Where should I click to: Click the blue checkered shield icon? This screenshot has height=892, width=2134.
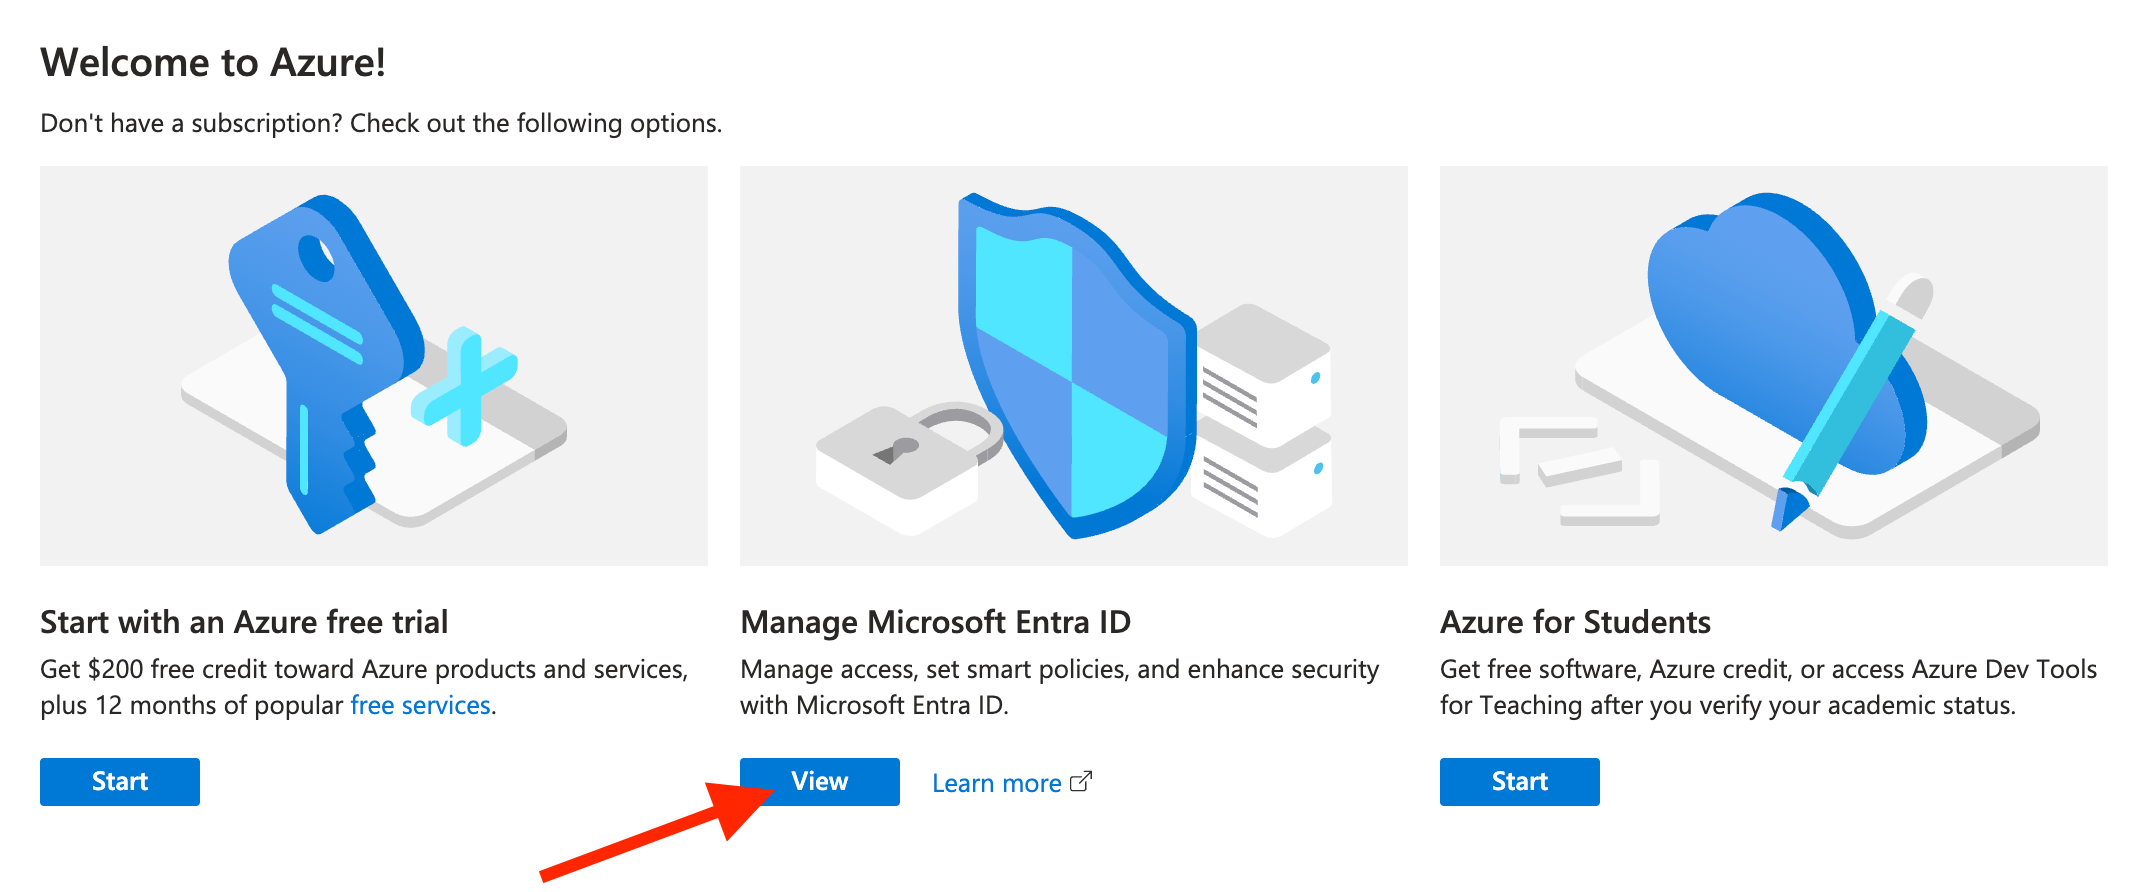pyautogui.click(x=1075, y=365)
